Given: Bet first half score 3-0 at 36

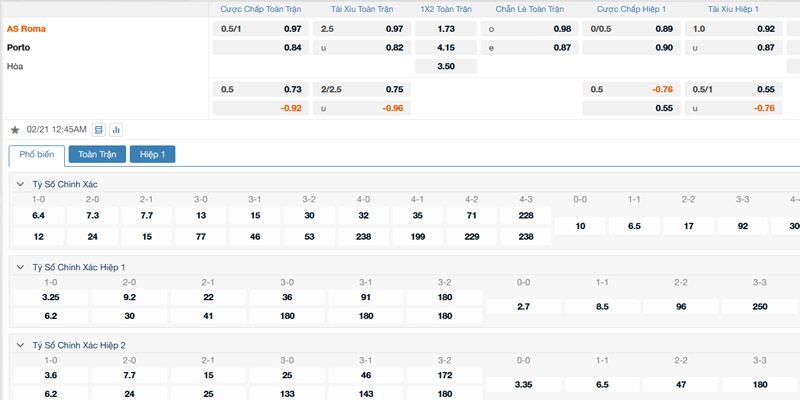Looking at the screenshot, I should [x=287, y=297].
